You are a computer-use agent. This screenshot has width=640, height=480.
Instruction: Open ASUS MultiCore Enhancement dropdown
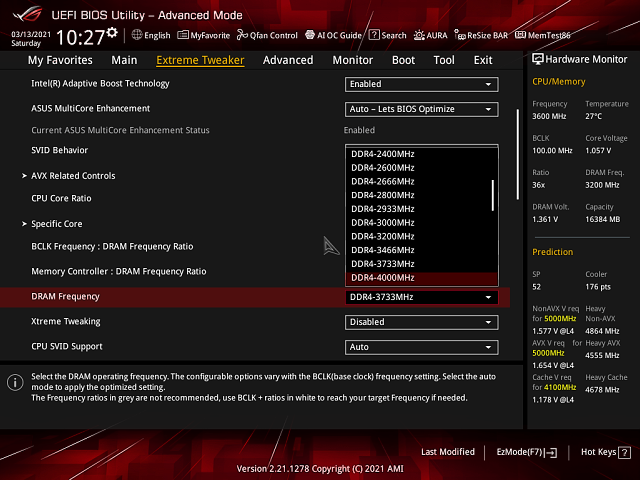421,109
